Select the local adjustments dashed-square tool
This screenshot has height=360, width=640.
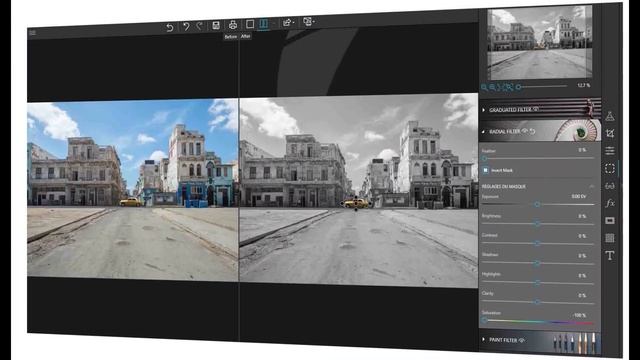coord(610,168)
